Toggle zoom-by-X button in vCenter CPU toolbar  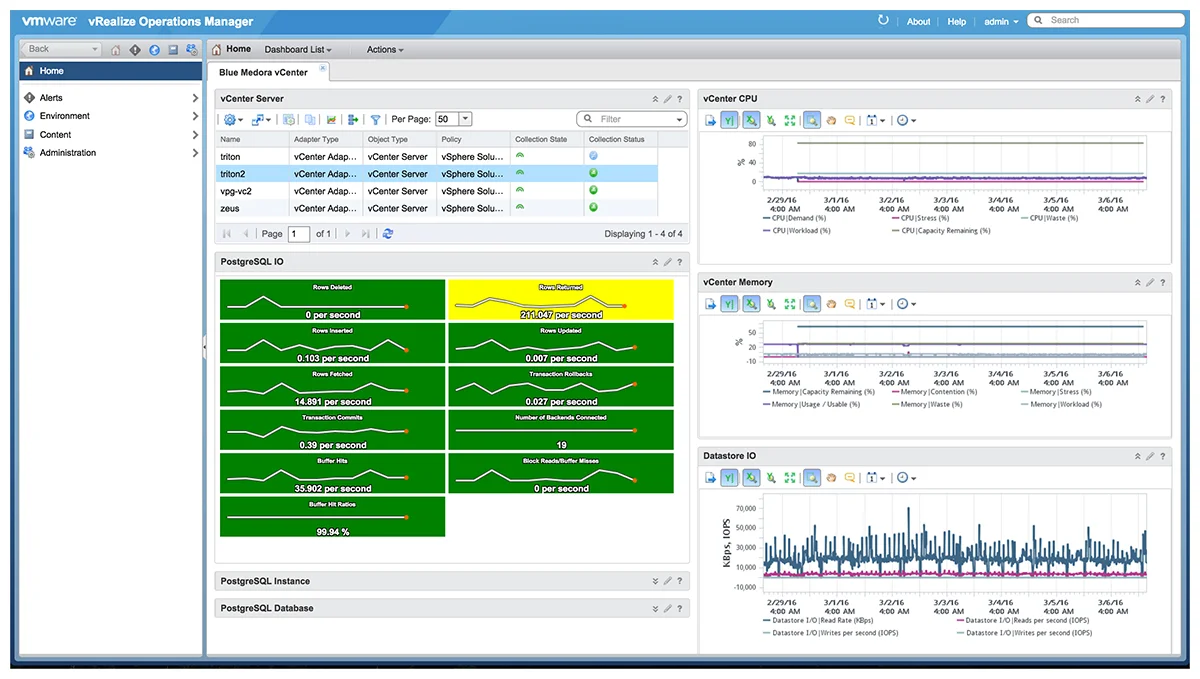tap(751, 120)
